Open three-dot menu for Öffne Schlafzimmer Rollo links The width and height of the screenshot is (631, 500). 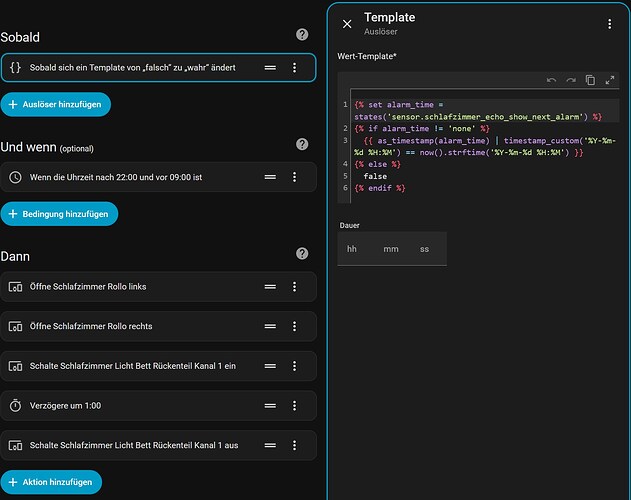(x=295, y=287)
